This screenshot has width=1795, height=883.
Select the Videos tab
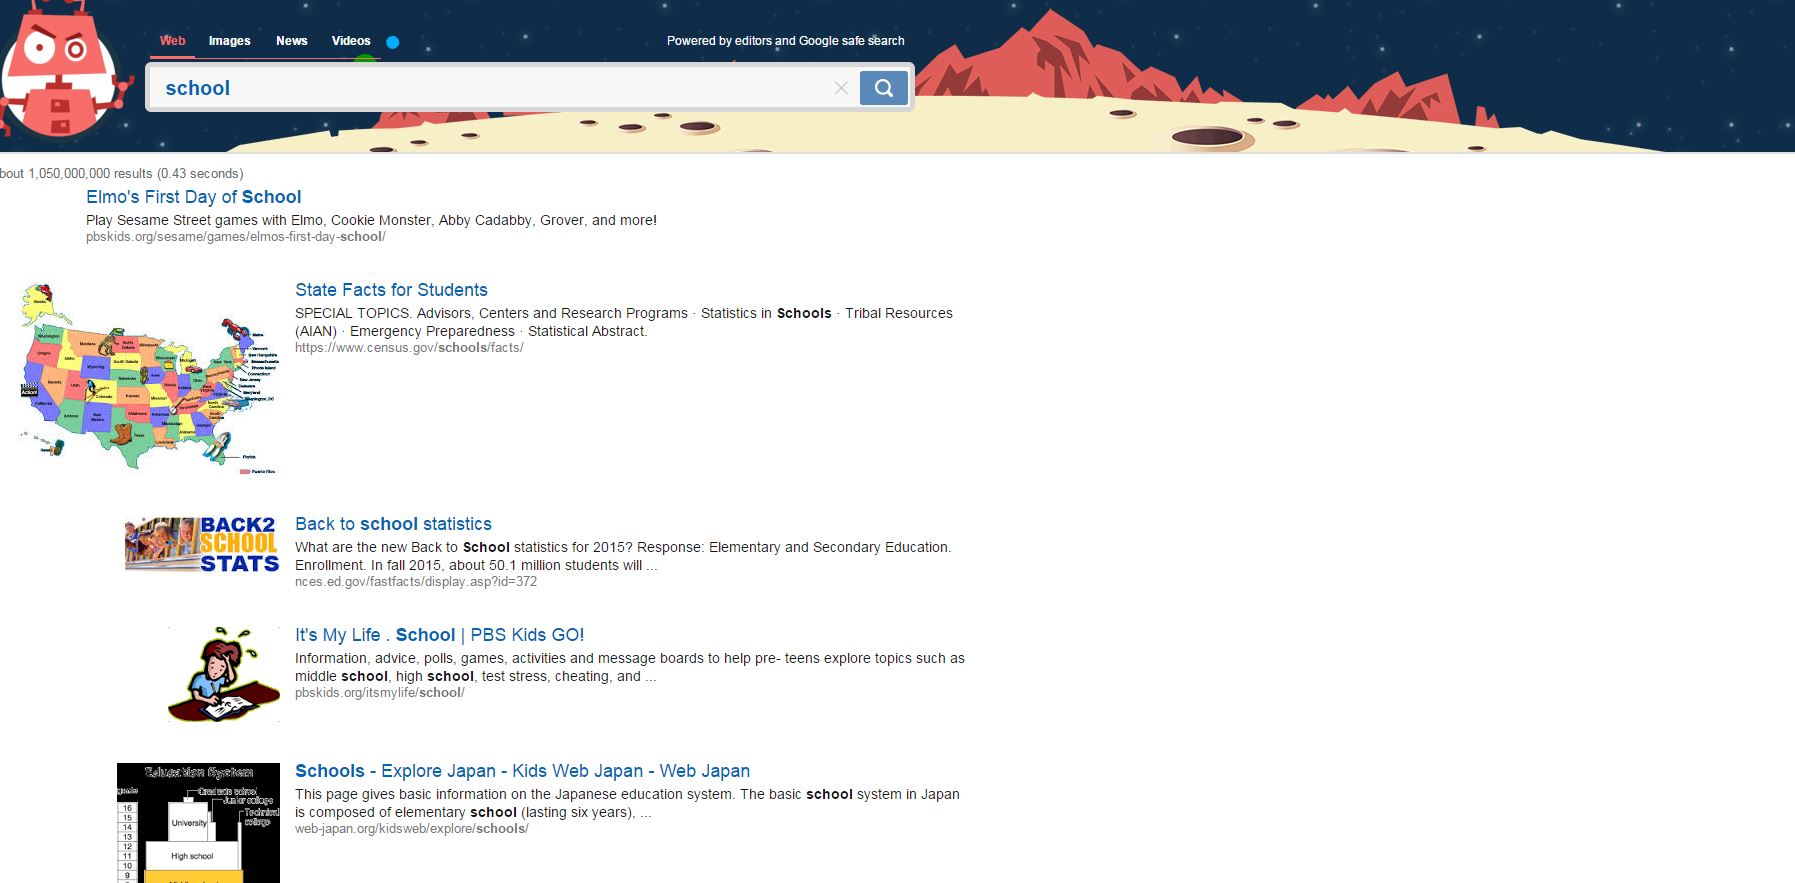tap(350, 41)
